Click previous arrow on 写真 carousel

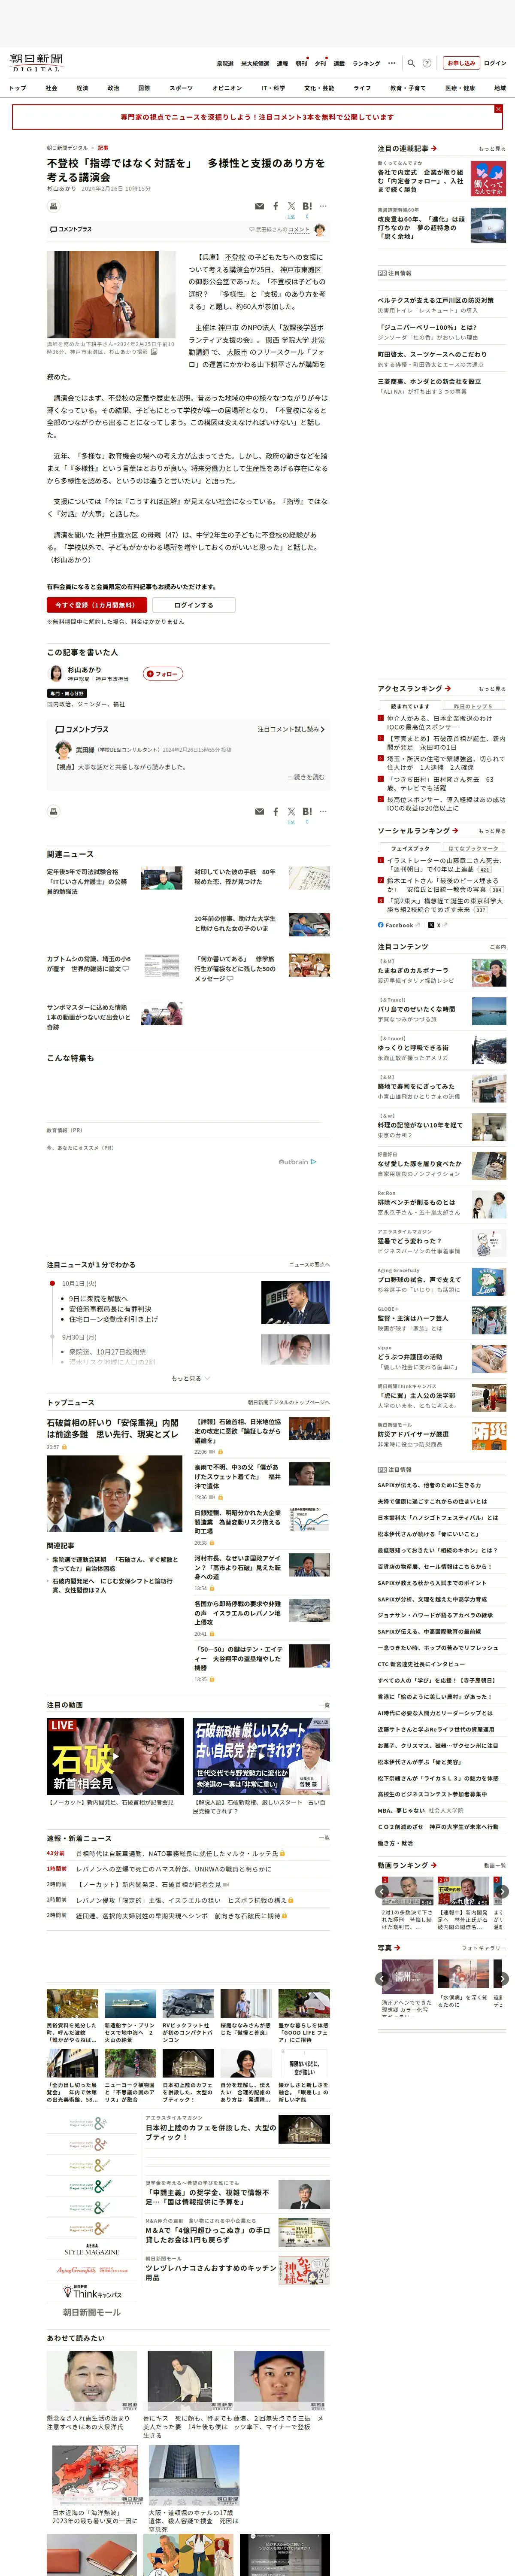pyautogui.click(x=382, y=1978)
